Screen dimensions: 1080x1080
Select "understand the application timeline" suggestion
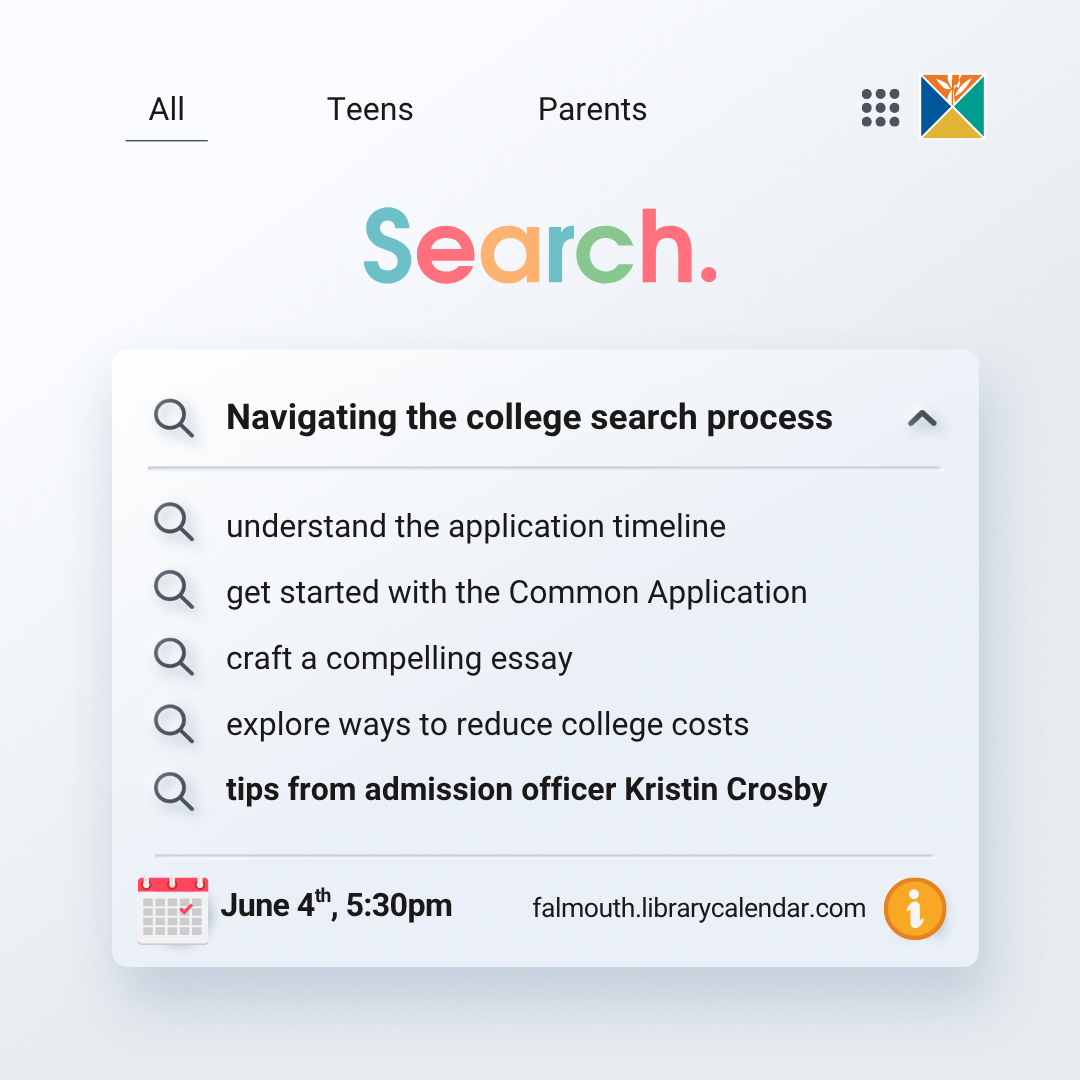click(x=476, y=526)
